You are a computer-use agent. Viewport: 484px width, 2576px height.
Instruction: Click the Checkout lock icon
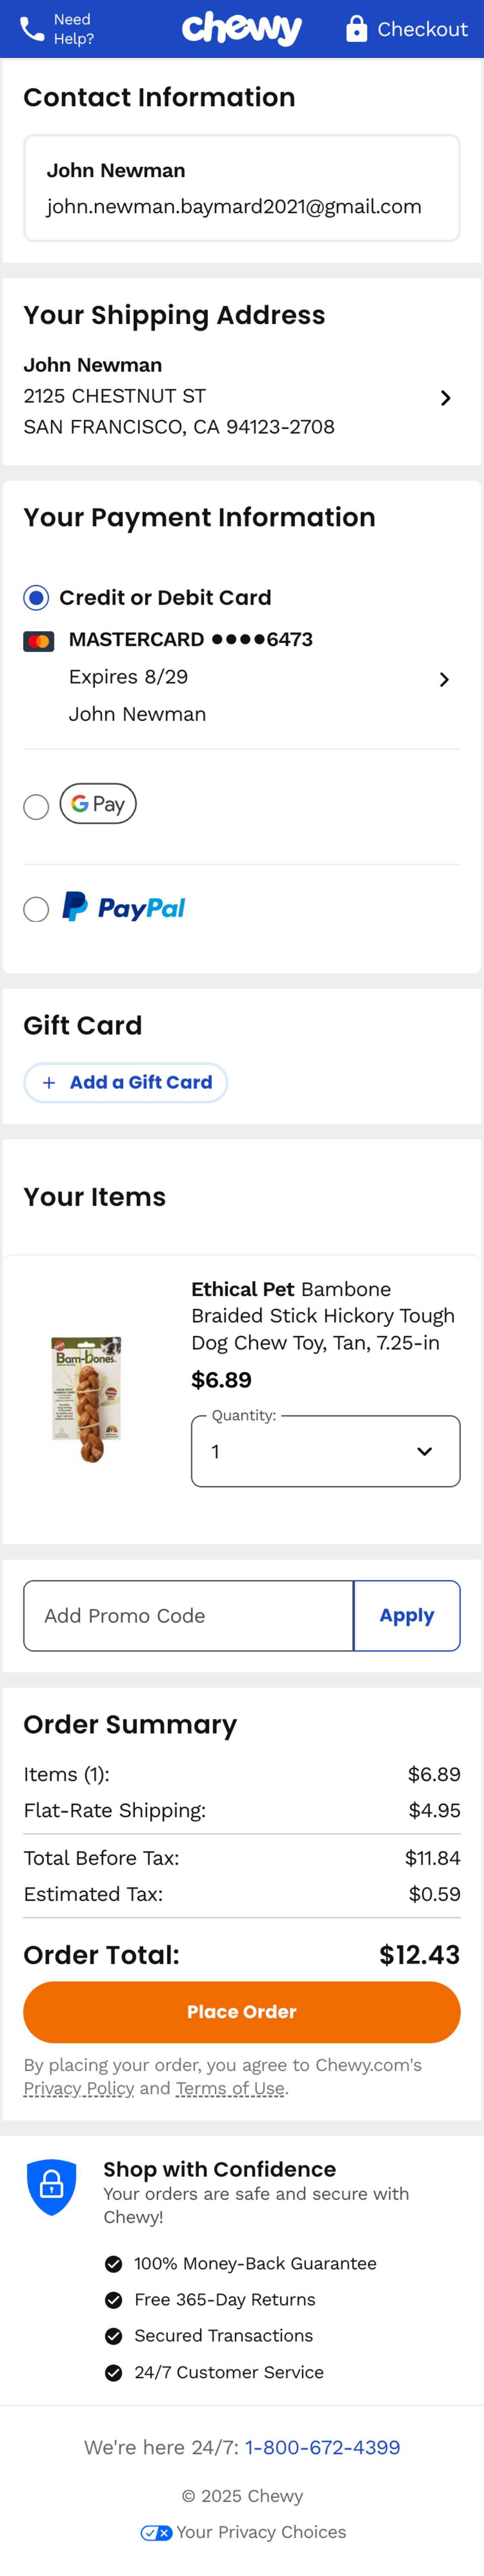point(356,29)
